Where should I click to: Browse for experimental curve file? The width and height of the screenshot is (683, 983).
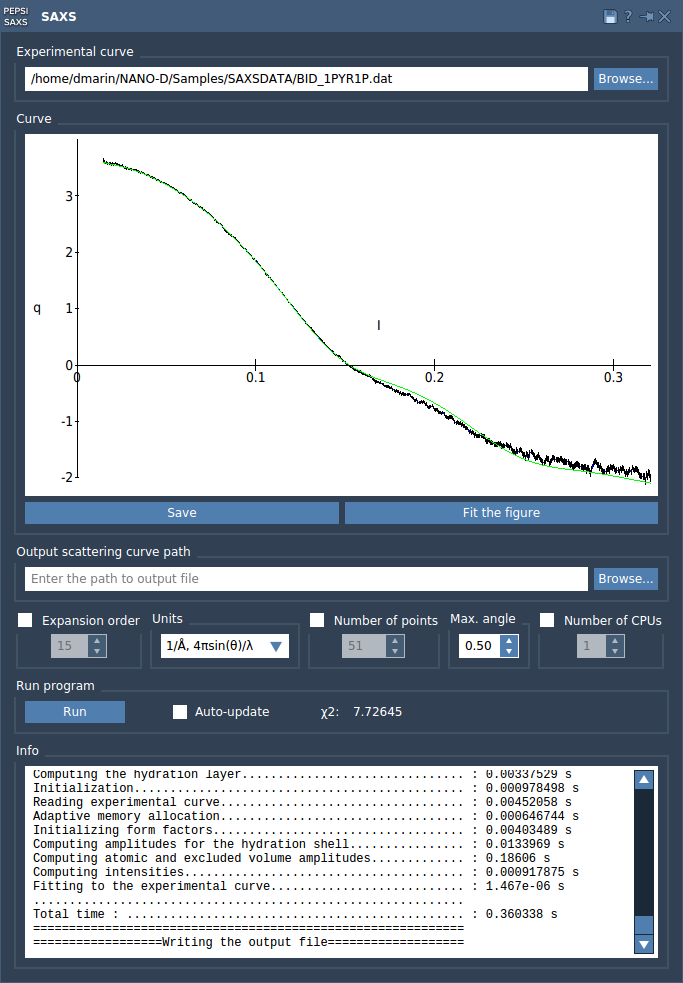pos(625,79)
